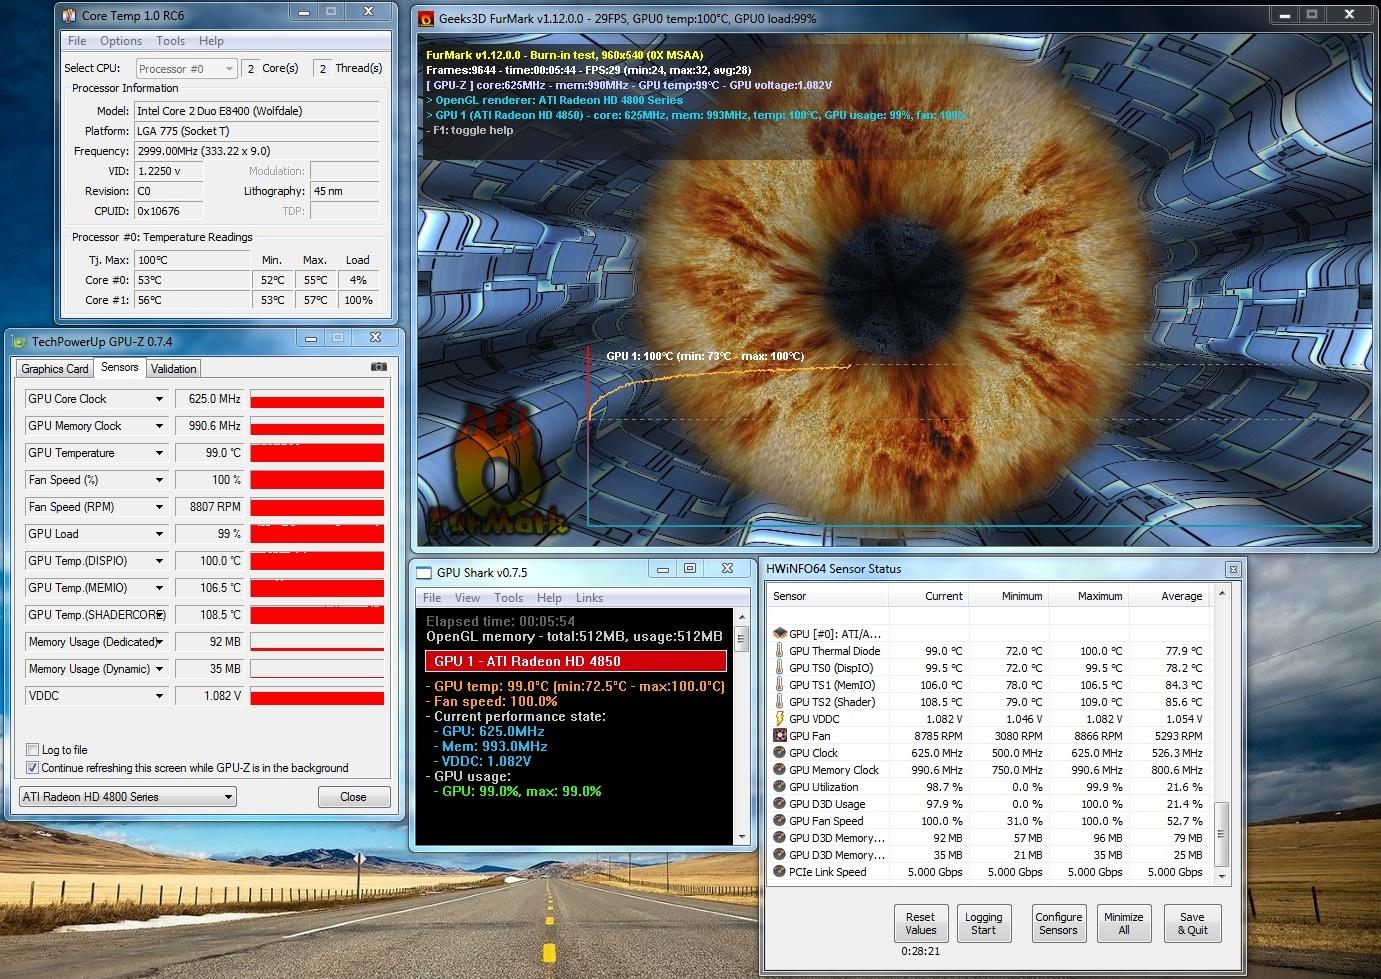Switch to the Graphics Card tab in GPU-Z

pos(55,368)
